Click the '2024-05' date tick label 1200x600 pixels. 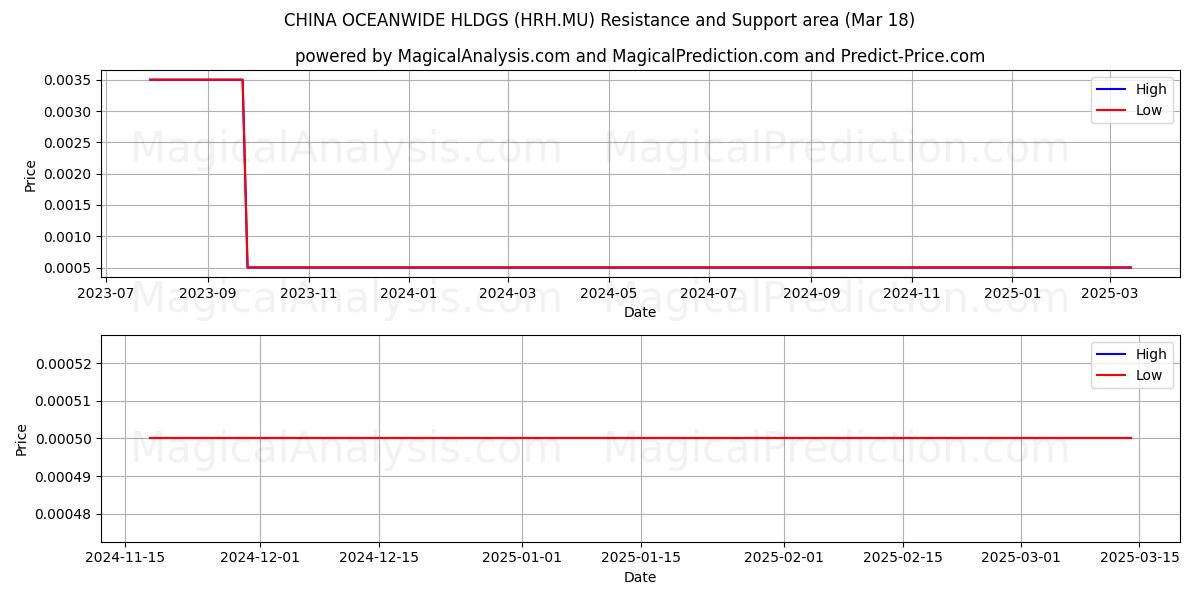pyautogui.click(x=608, y=294)
